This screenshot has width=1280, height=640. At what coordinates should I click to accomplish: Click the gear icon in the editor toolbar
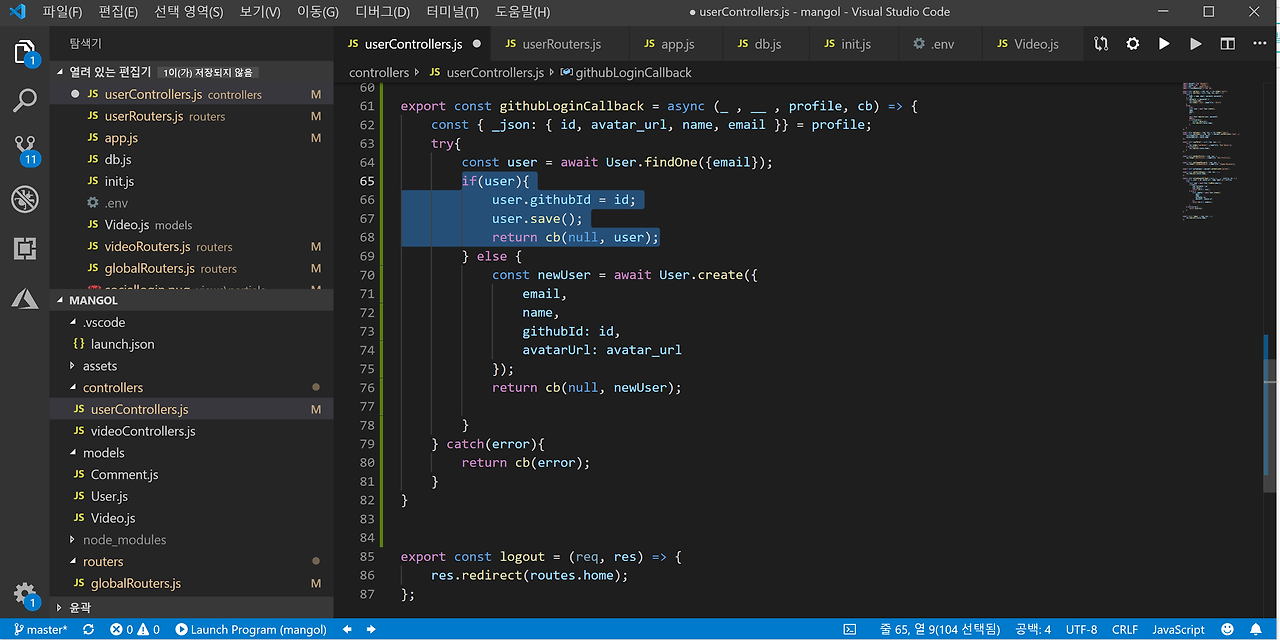coord(1132,44)
